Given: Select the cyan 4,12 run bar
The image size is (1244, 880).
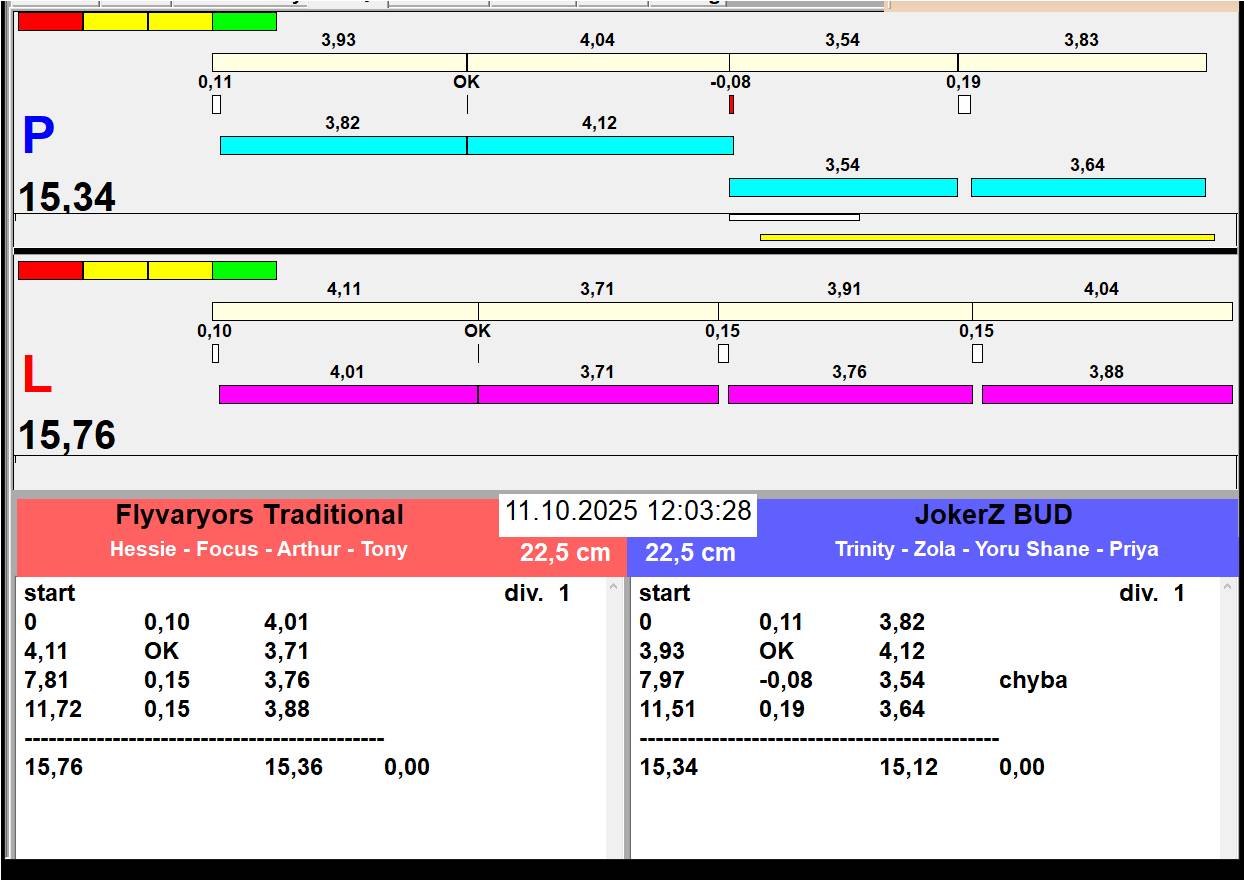Looking at the screenshot, I should [600, 146].
